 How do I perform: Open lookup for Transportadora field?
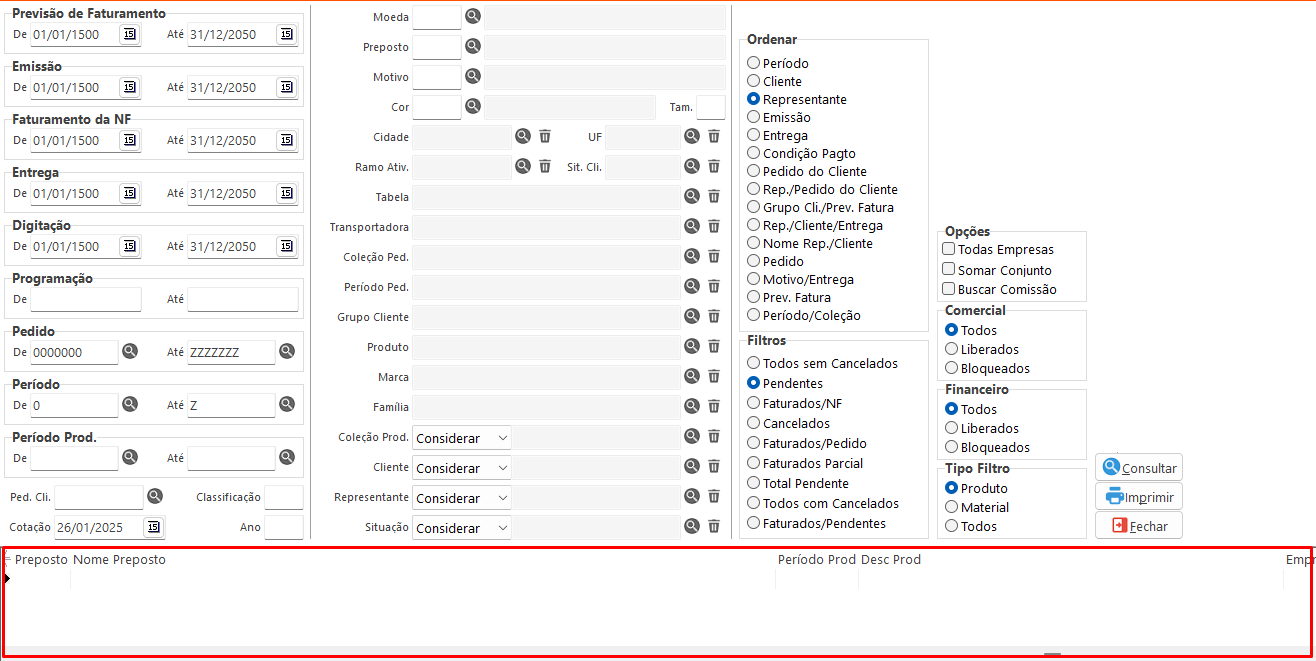point(691,226)
